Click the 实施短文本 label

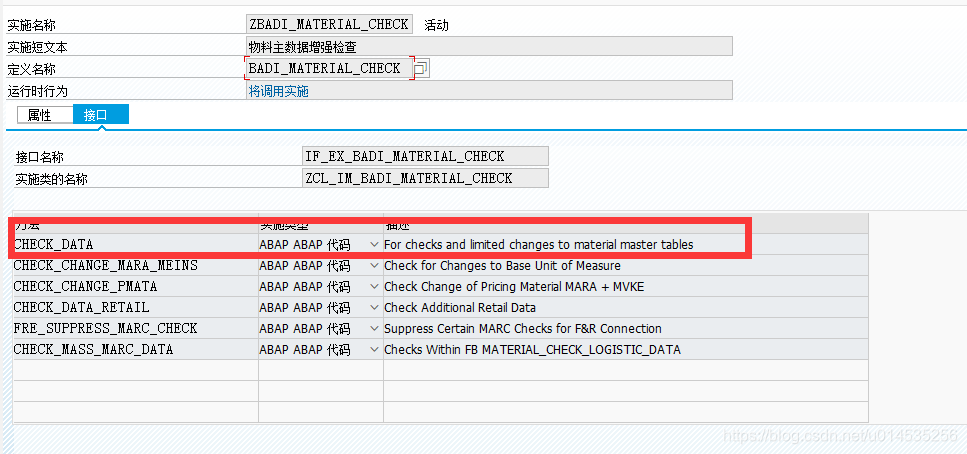click(x=37, y=47)
